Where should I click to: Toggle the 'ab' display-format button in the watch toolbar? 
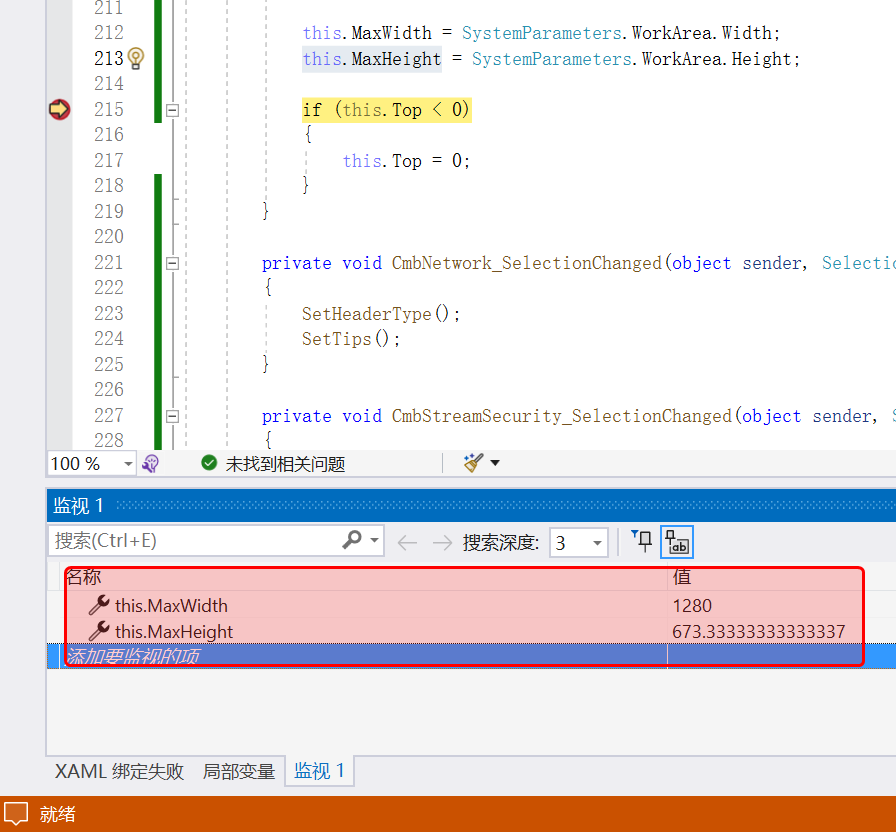click(677, 542)
